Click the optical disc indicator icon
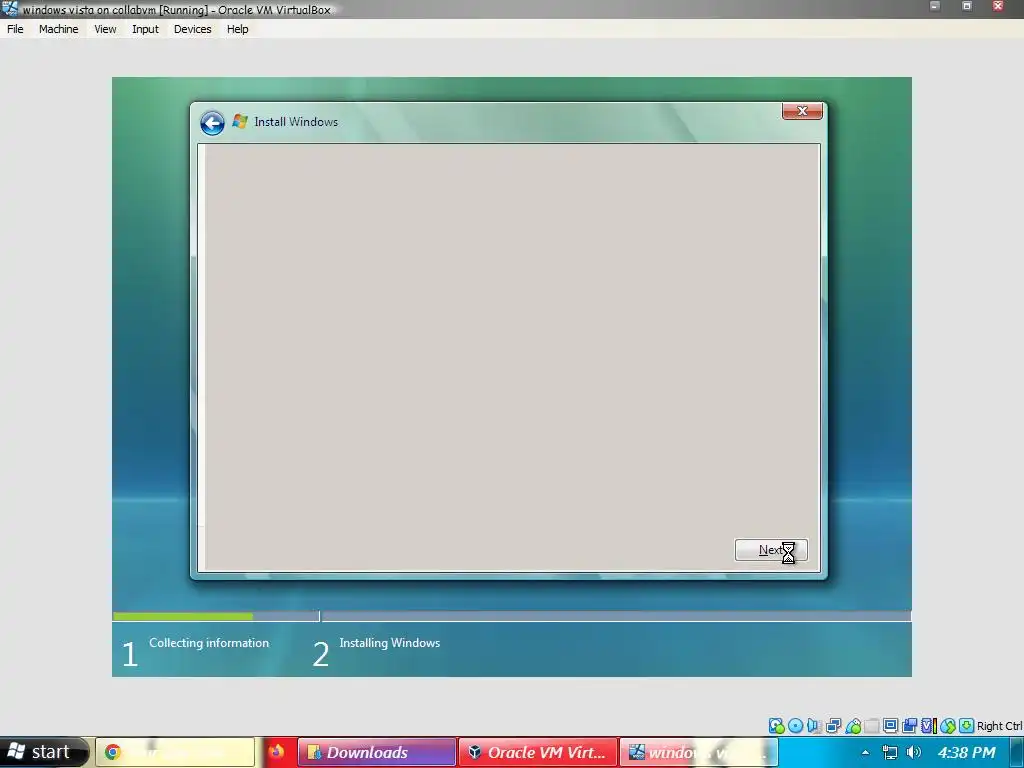 (795, 726)
